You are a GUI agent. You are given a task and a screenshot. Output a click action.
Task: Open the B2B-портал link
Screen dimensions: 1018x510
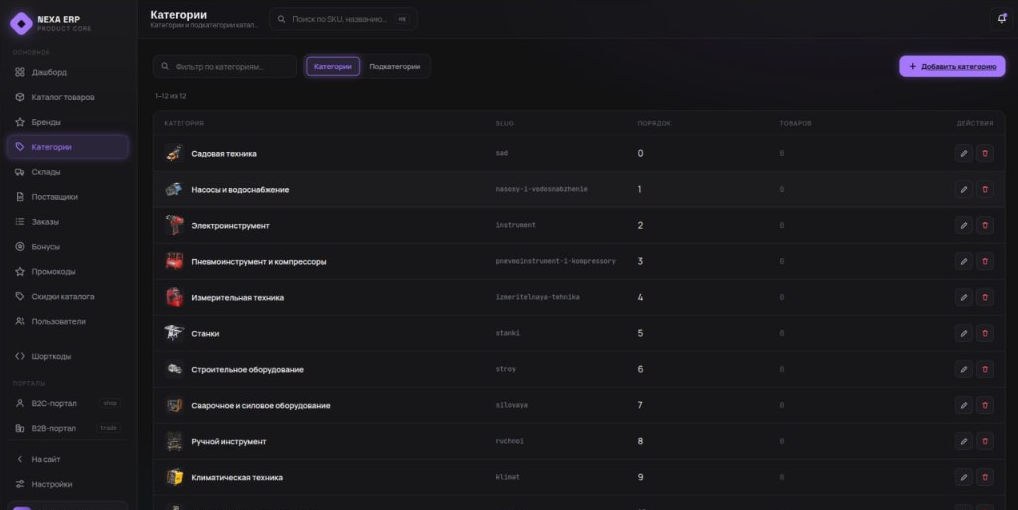click(68, 428)
